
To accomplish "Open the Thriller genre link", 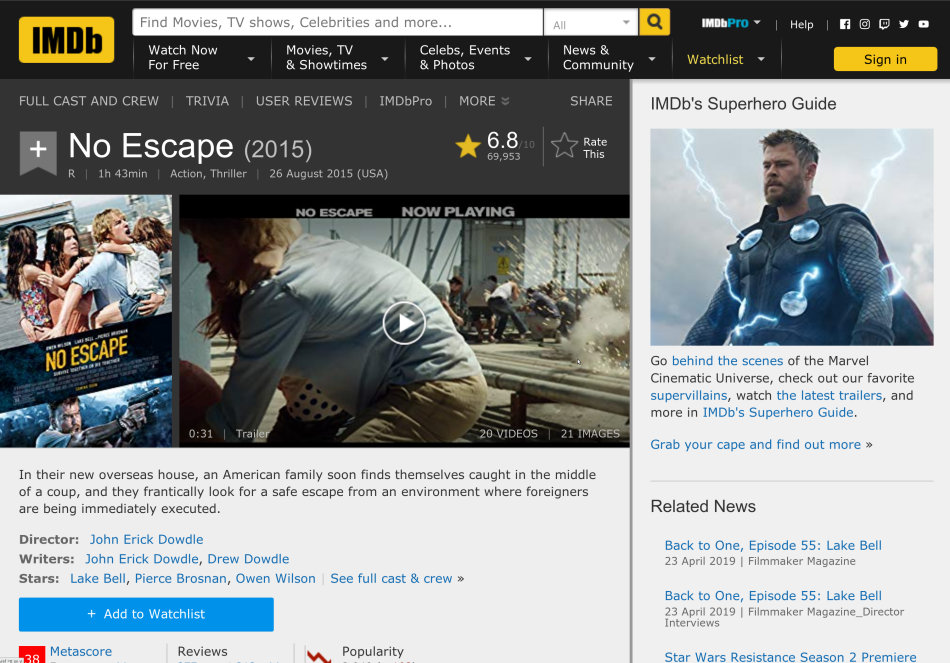I will pos(228,173).
